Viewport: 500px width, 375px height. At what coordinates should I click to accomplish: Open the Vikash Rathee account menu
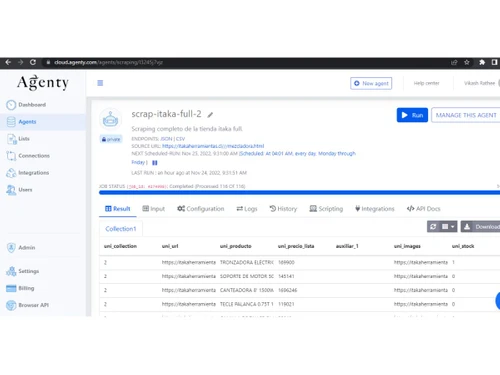point(480,83)
